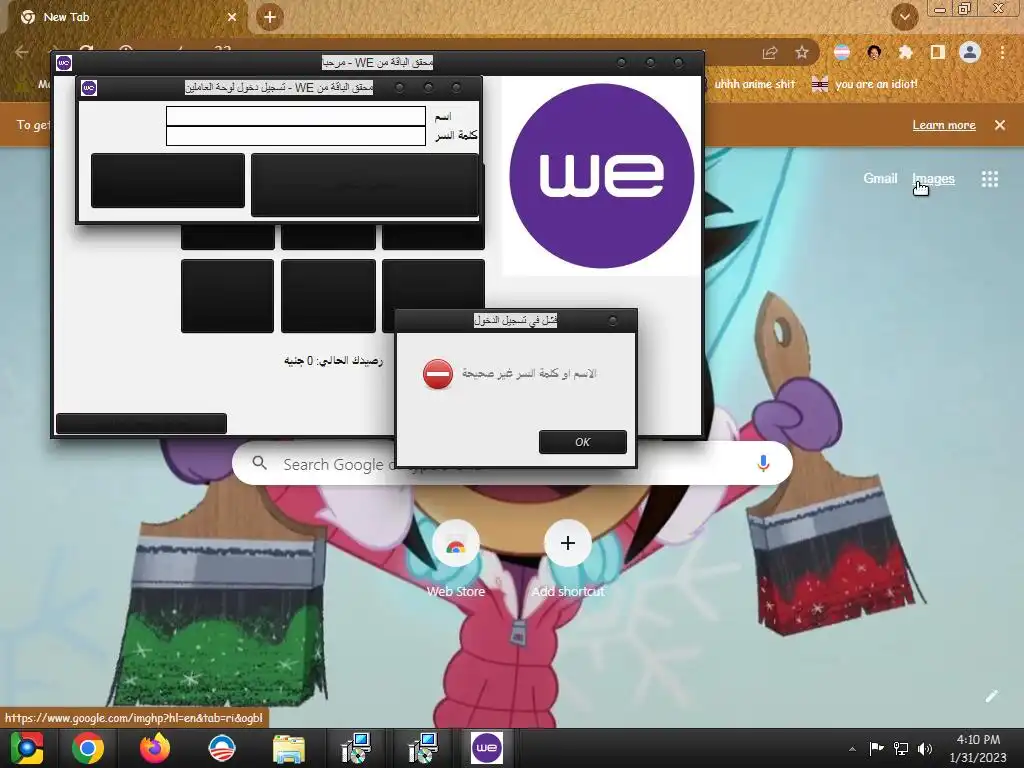This screenshot has height=768, width=1024.
Task: Click the share page icon
Action: click(770, 52)
